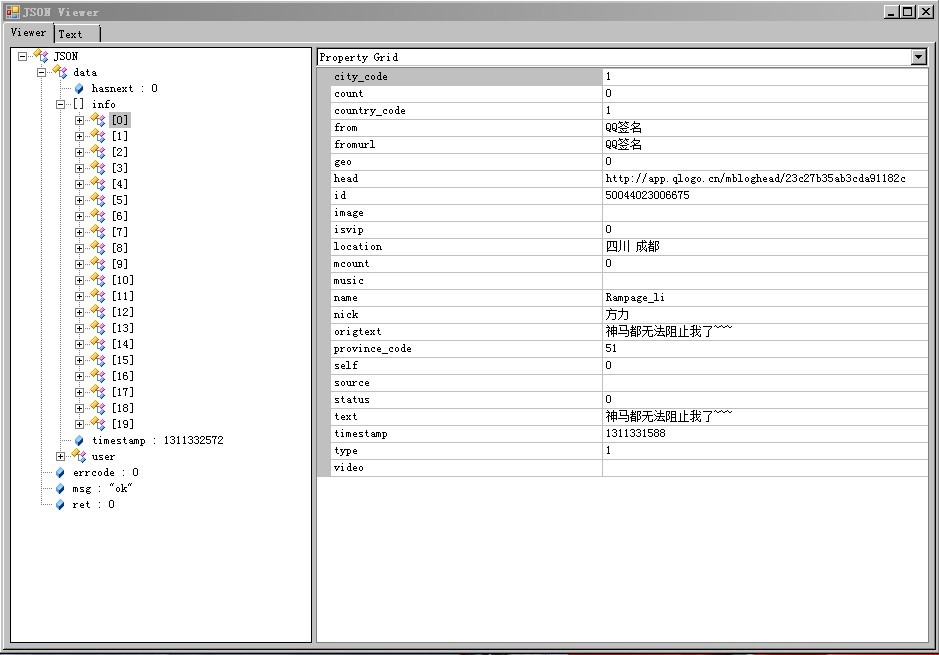This screenshot has height=655, width=939.
Task: Click the nick value 方力
Action: (x=617, y=314)
